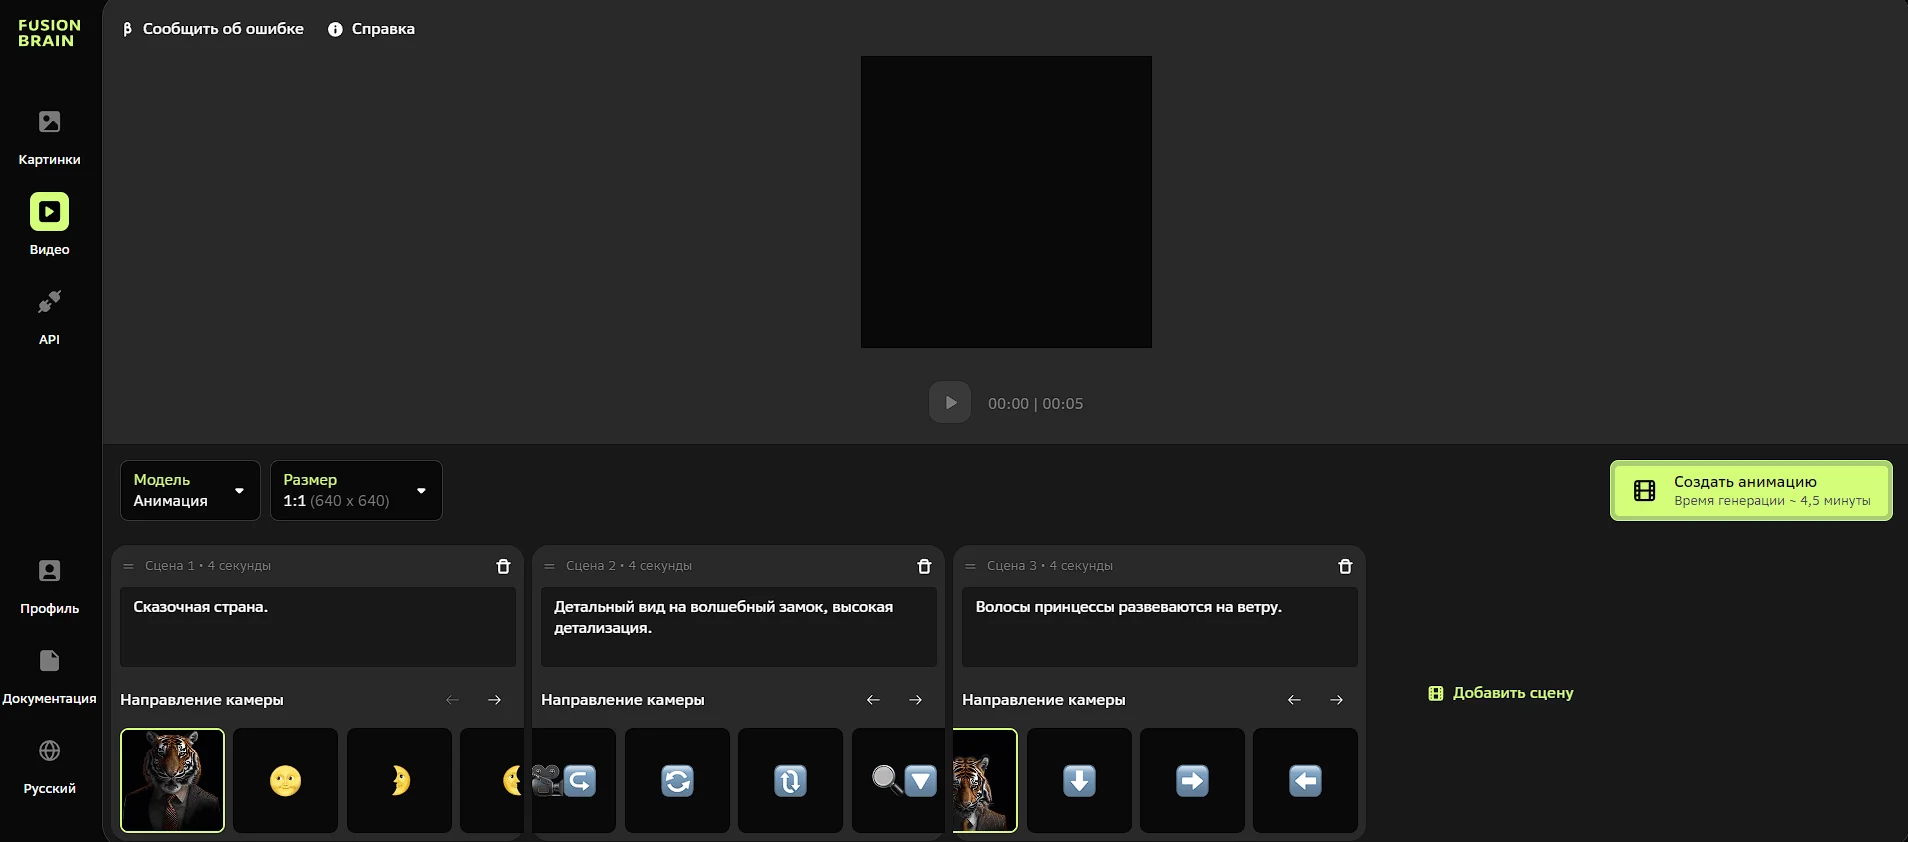Image resolution: width=1908 pixels, height=842 pixels.
Task: Select circular rotate arrows option in Scene 2
Action: [x=677, y=780]
